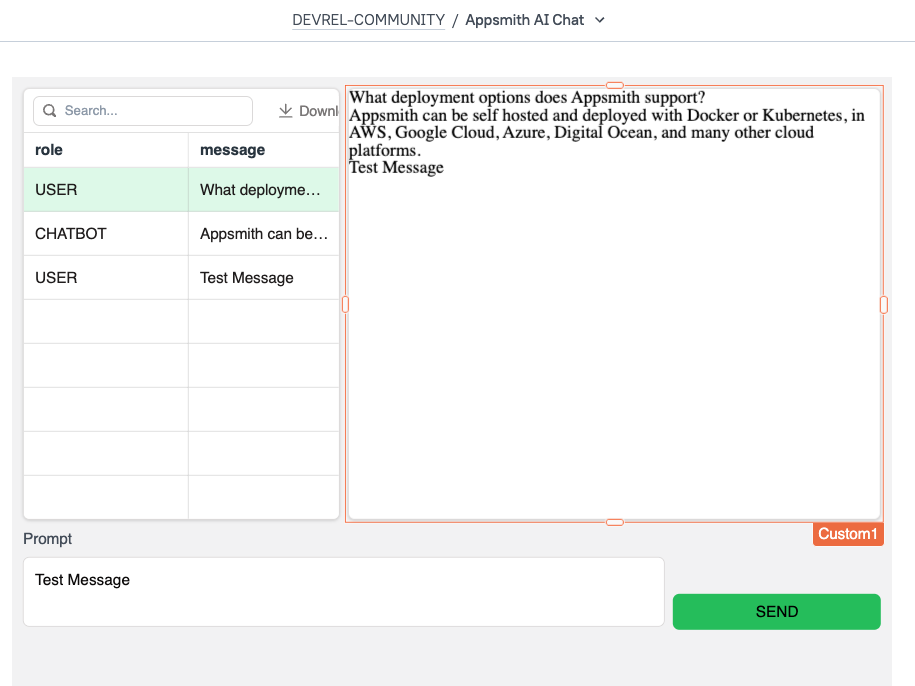Select the CHATBOT row in the table
This screenshot has width=915, height=686.
point(105,233)
